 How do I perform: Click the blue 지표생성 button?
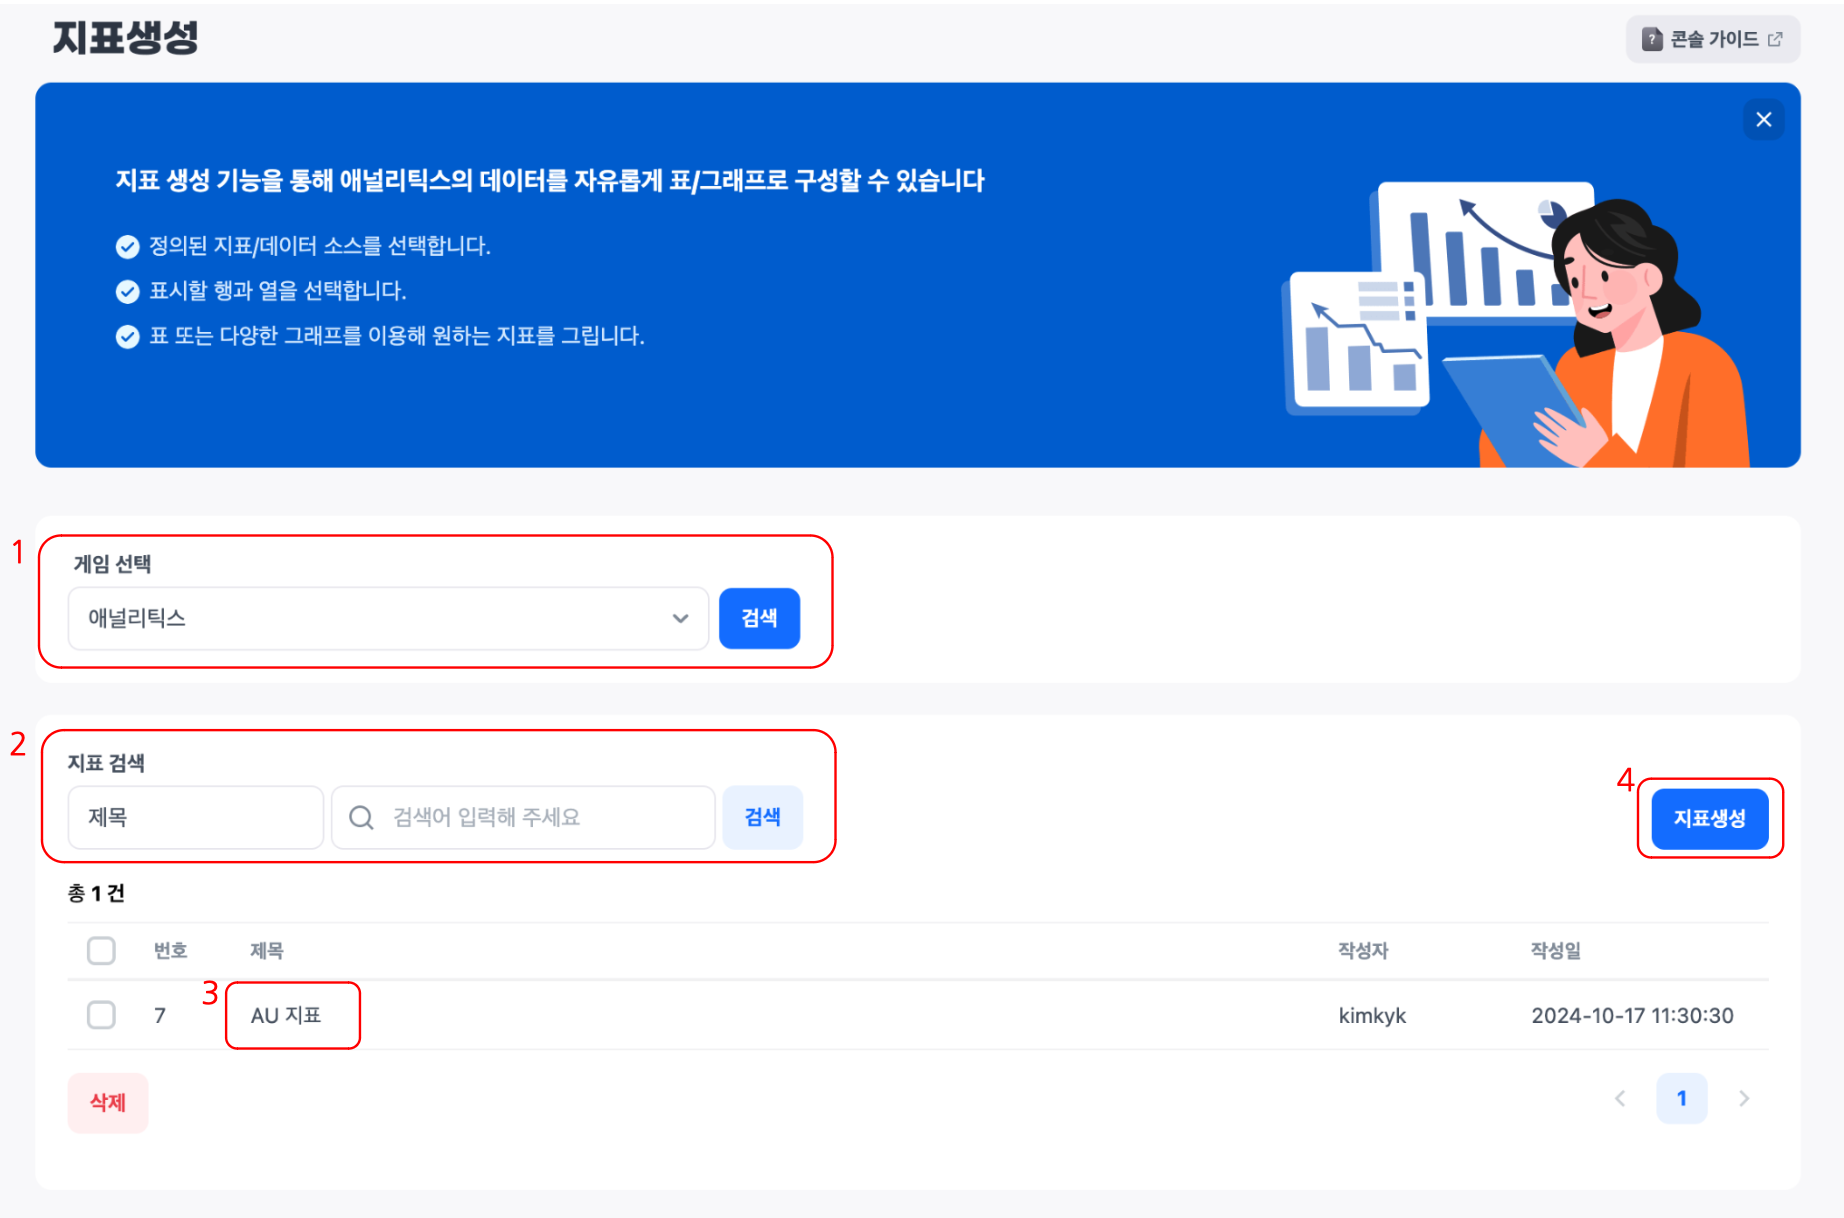point(1709,819)
